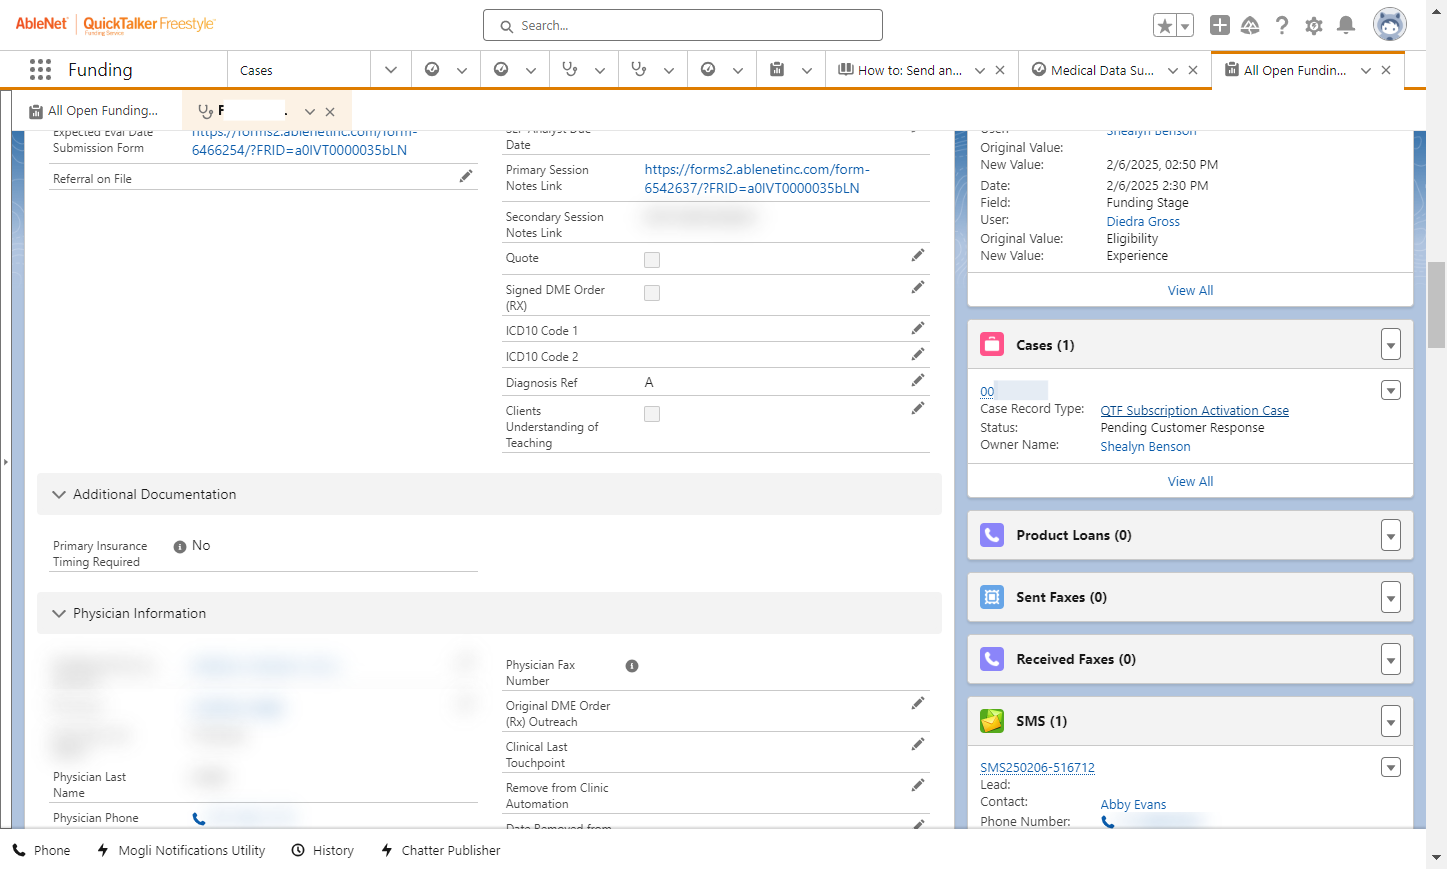
Task: Click the Sent Faxes list icon
Action: click(992, 597)
